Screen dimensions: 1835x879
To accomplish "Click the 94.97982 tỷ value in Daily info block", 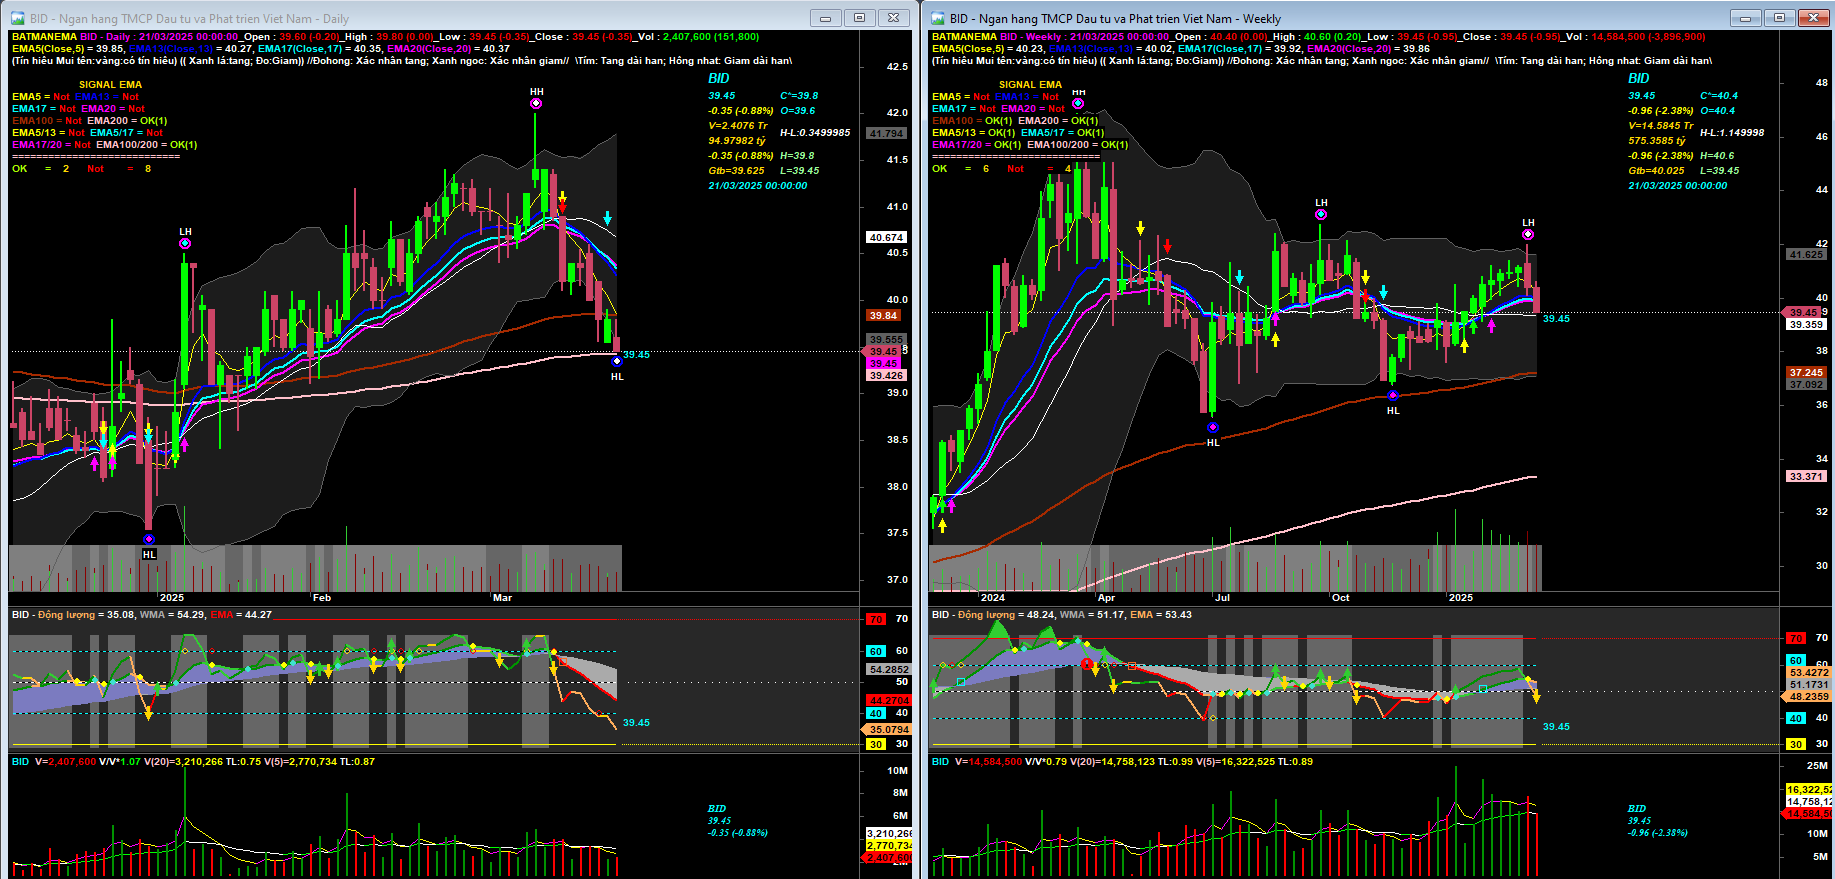I will pyautogui.click(x=737, y=141).
